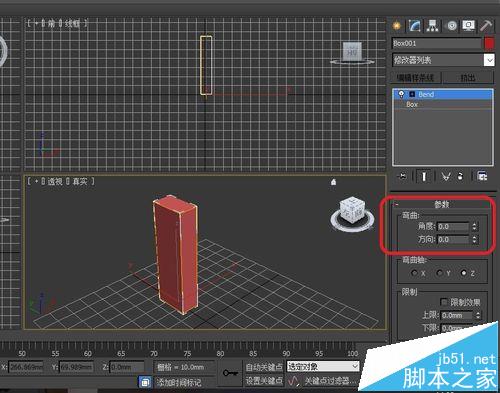Viewport: 500px width, 393px height.
Task: Click the X coordinate field
Action: pos(26,367)
